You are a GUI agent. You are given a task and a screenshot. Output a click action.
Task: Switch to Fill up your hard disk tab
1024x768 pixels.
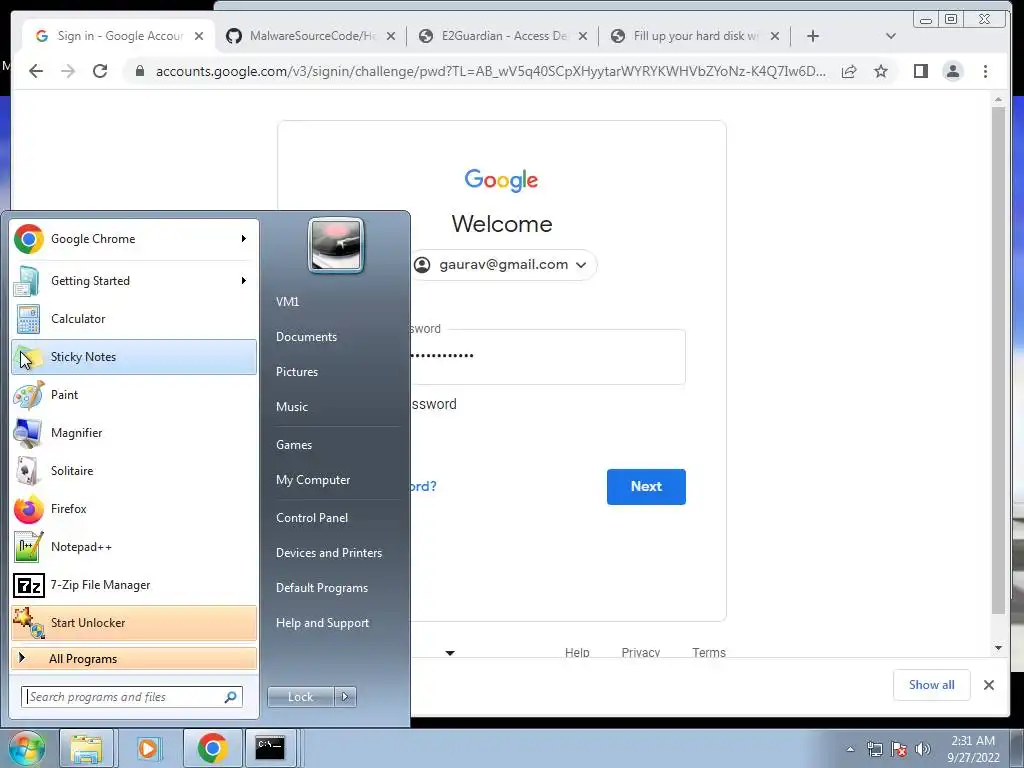pos(695,36)
